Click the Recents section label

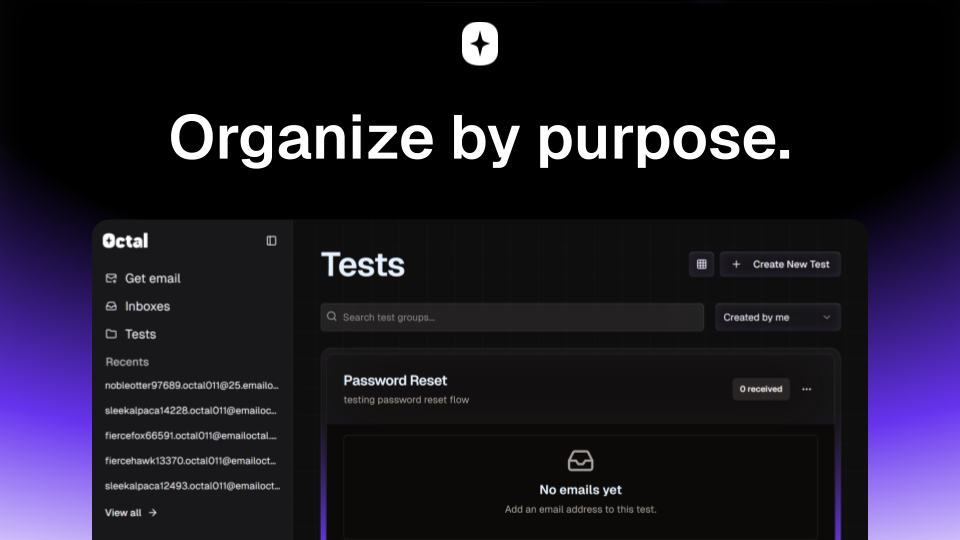(127, 362)
